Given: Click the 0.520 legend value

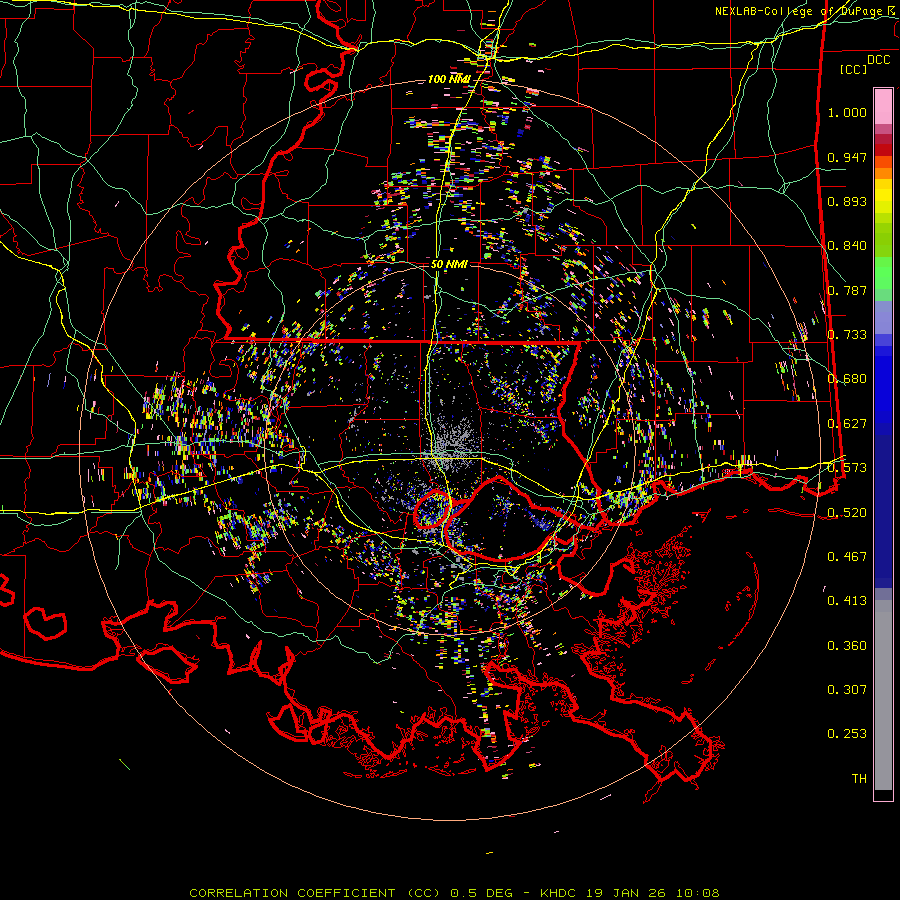Looking at the screenshot, I should click(x=847, y=512).
